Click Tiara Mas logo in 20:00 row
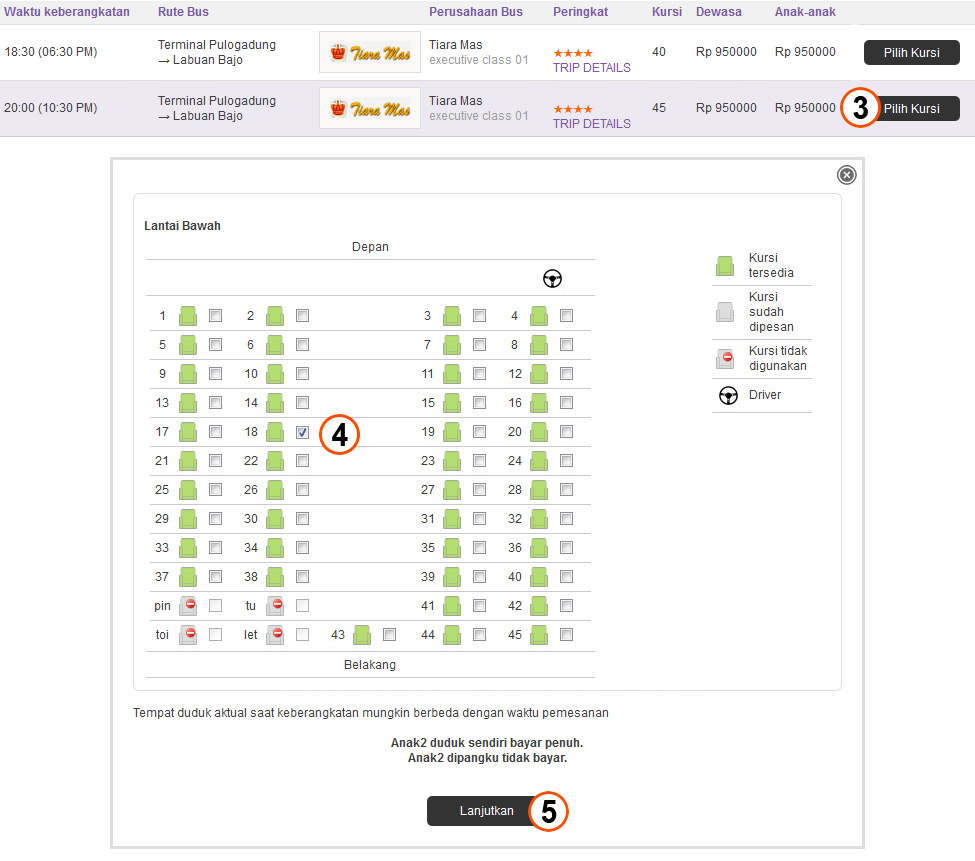This screenshot has width=975, height=861. [x=370, y=108]
